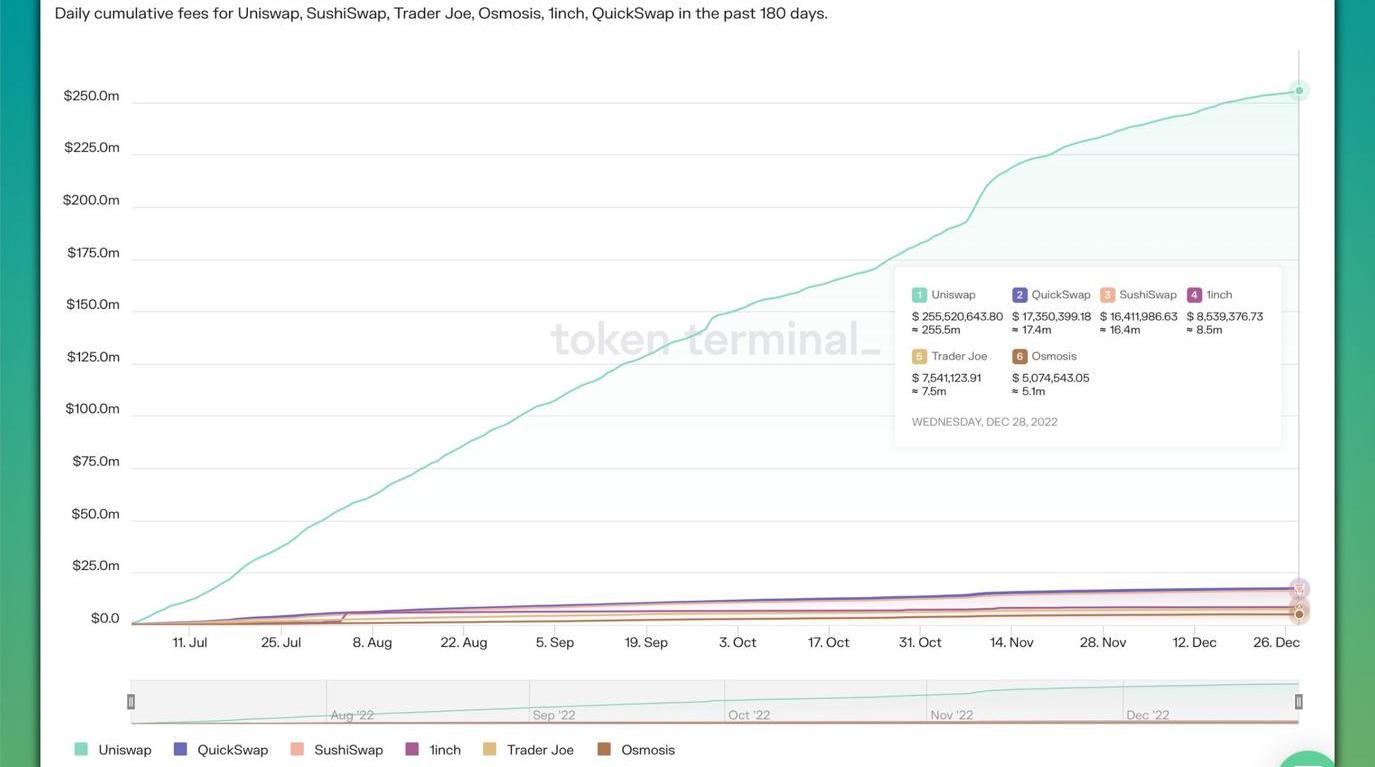Toggle SushiSwap series in chart legend

[x=337, y=750]
